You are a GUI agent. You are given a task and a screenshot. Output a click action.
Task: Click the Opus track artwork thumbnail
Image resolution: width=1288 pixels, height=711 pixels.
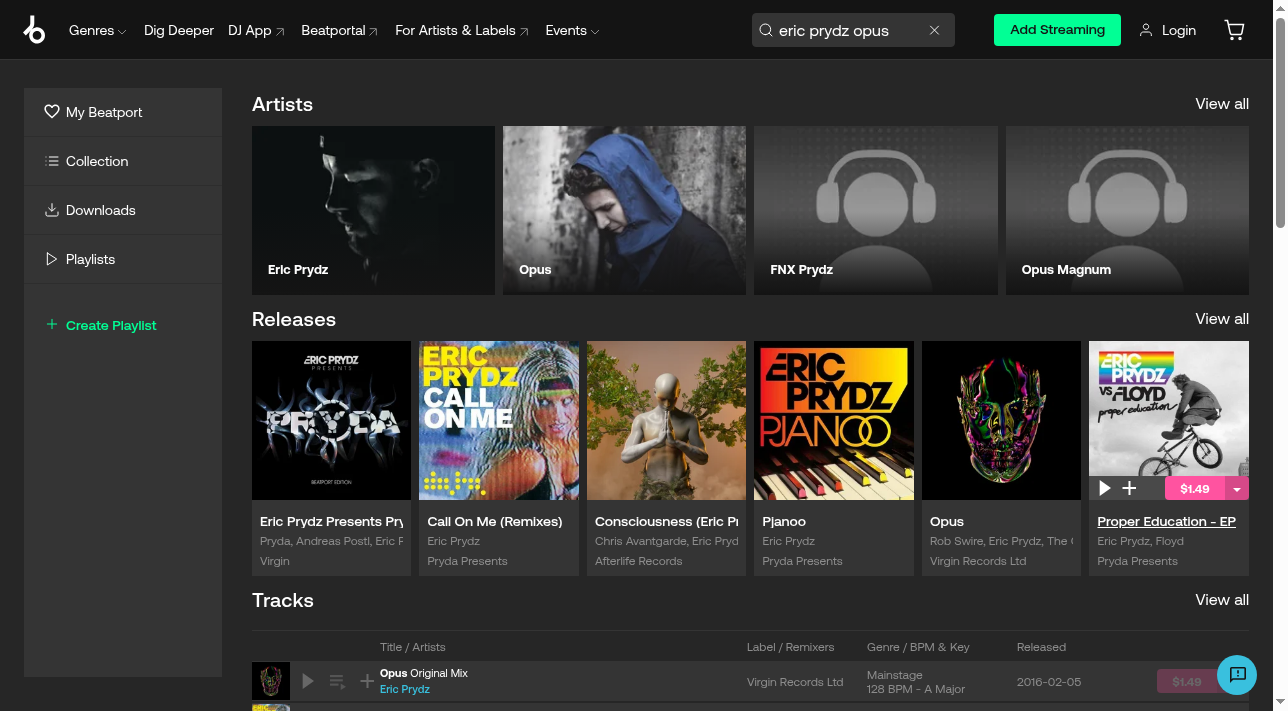271,681
